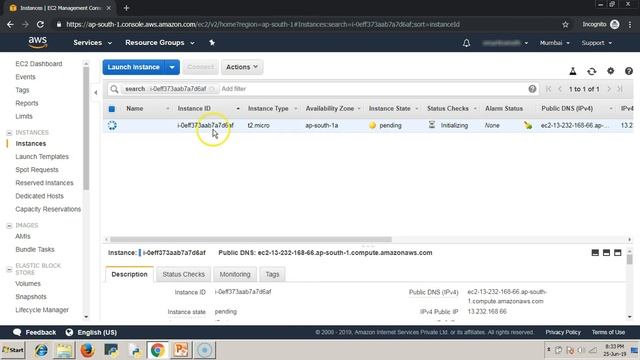The image size is (640, 360).
Task: Open Reserved Instances in sidebar
Action: (x=44, y=183)
